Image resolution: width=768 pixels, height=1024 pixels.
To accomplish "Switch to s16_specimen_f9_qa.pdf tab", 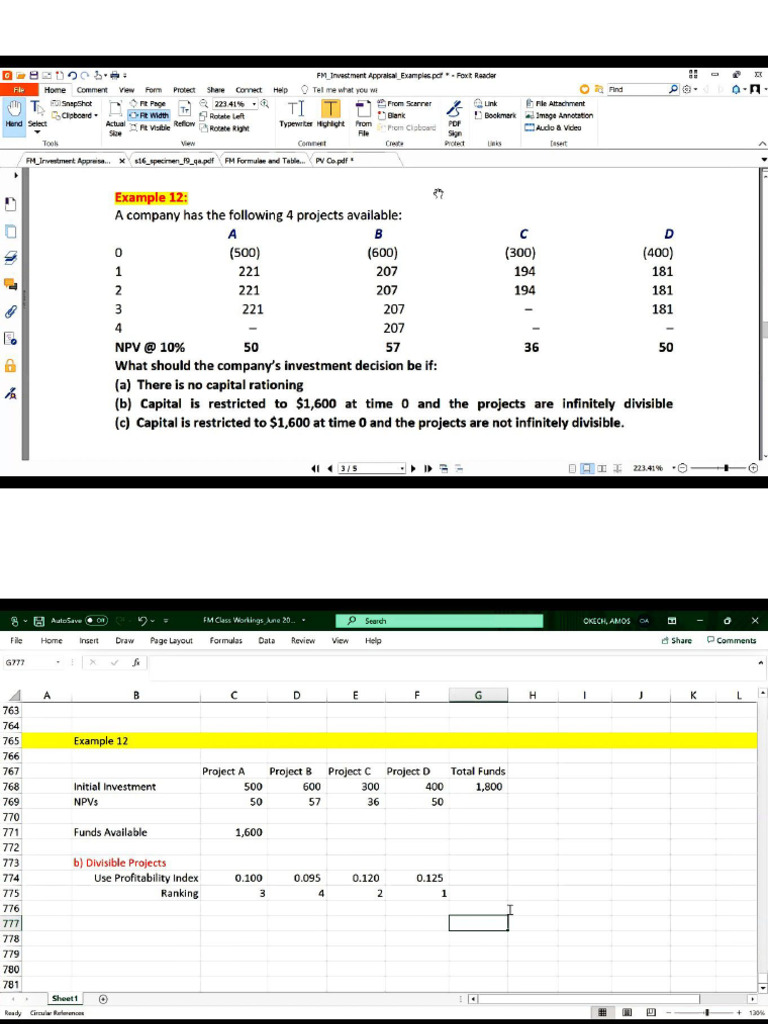I will coord(176,160).
